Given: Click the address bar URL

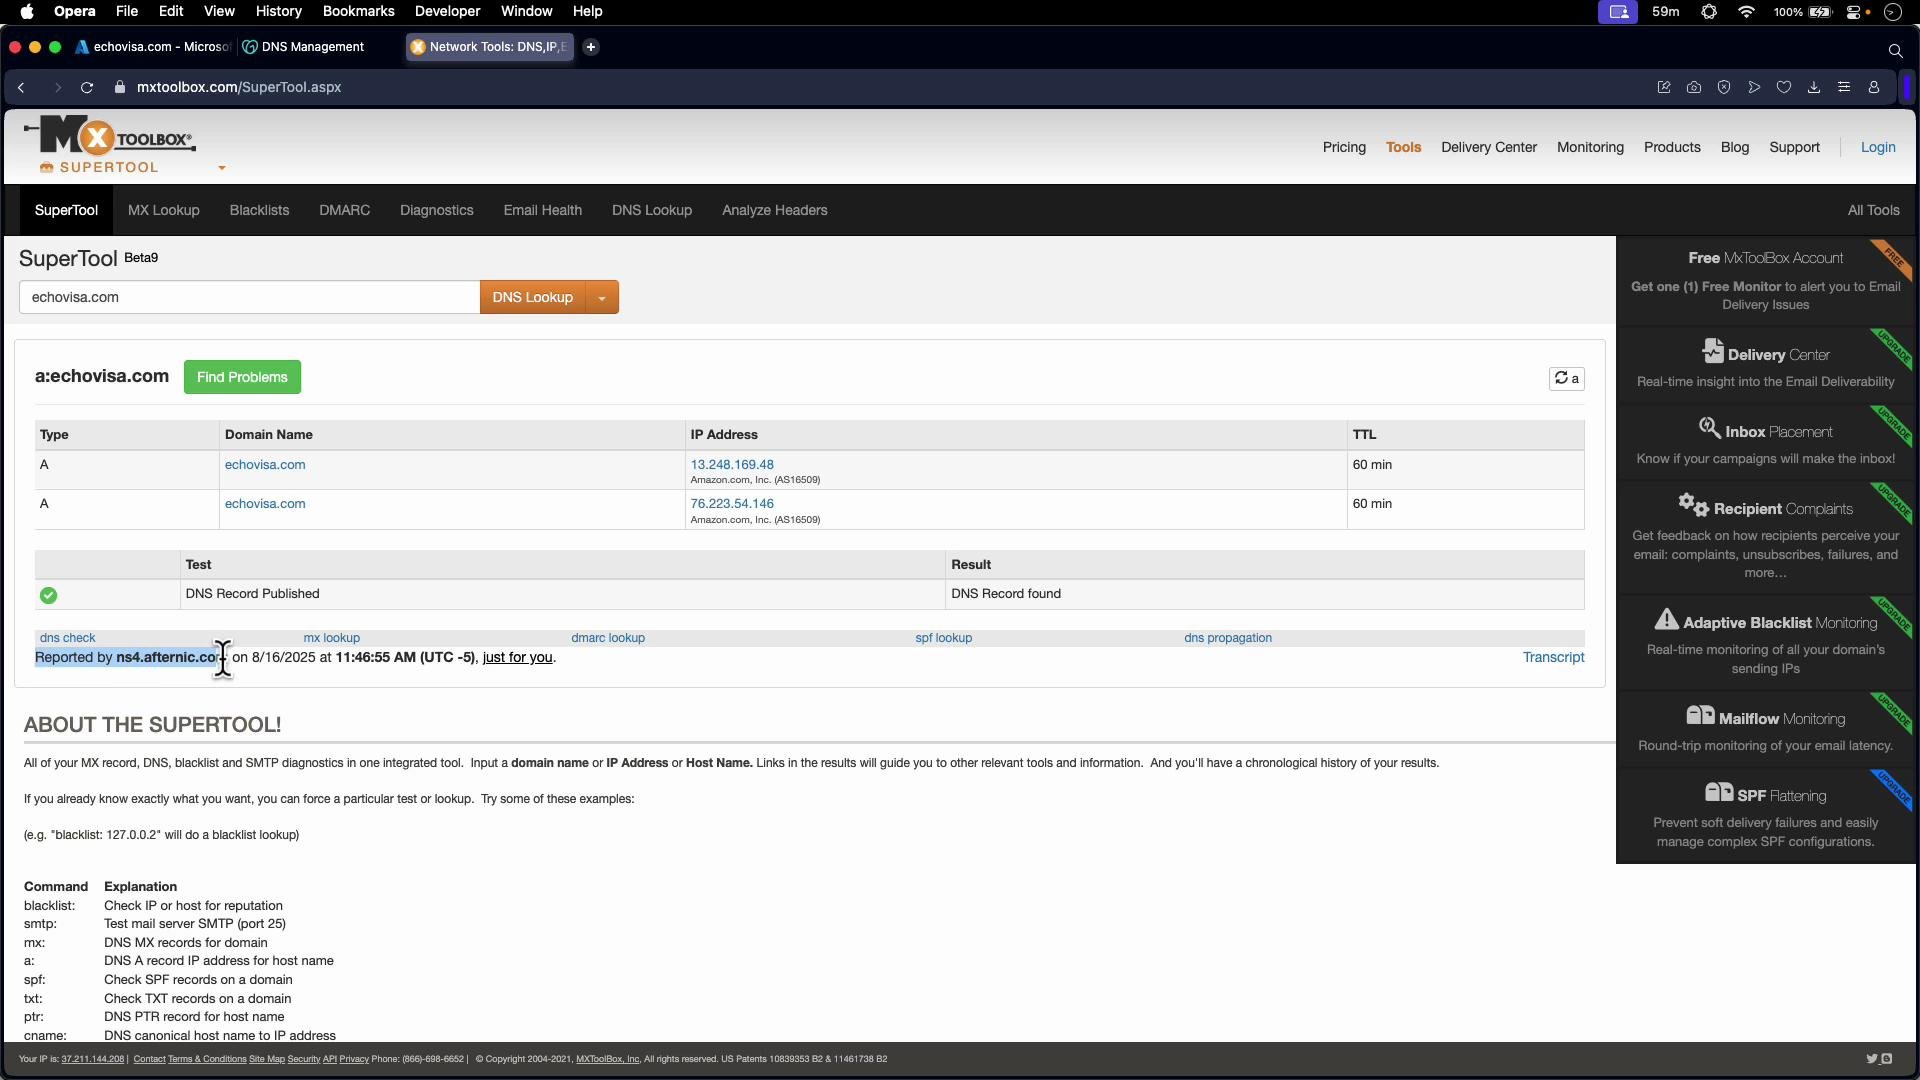Looking at the screenshot, I should tap(239, 88).
